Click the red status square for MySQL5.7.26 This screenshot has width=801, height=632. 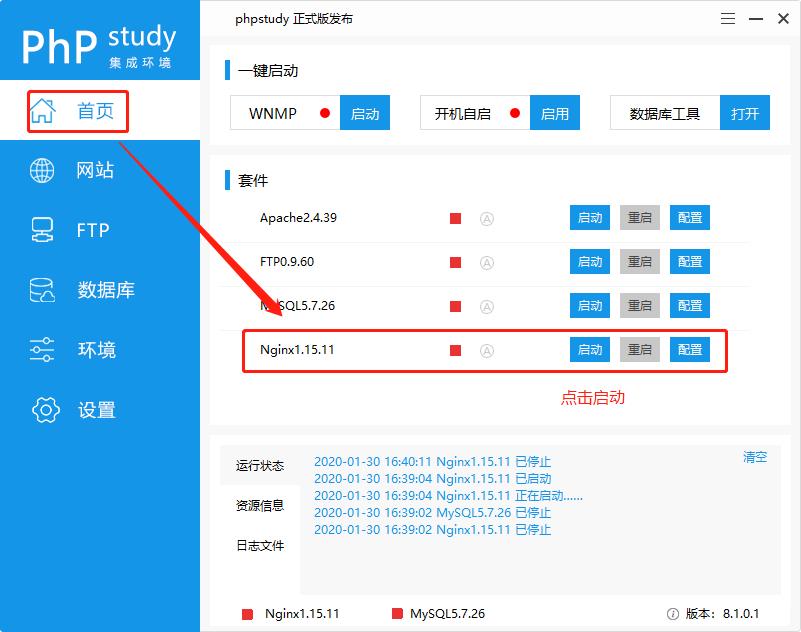455,307
